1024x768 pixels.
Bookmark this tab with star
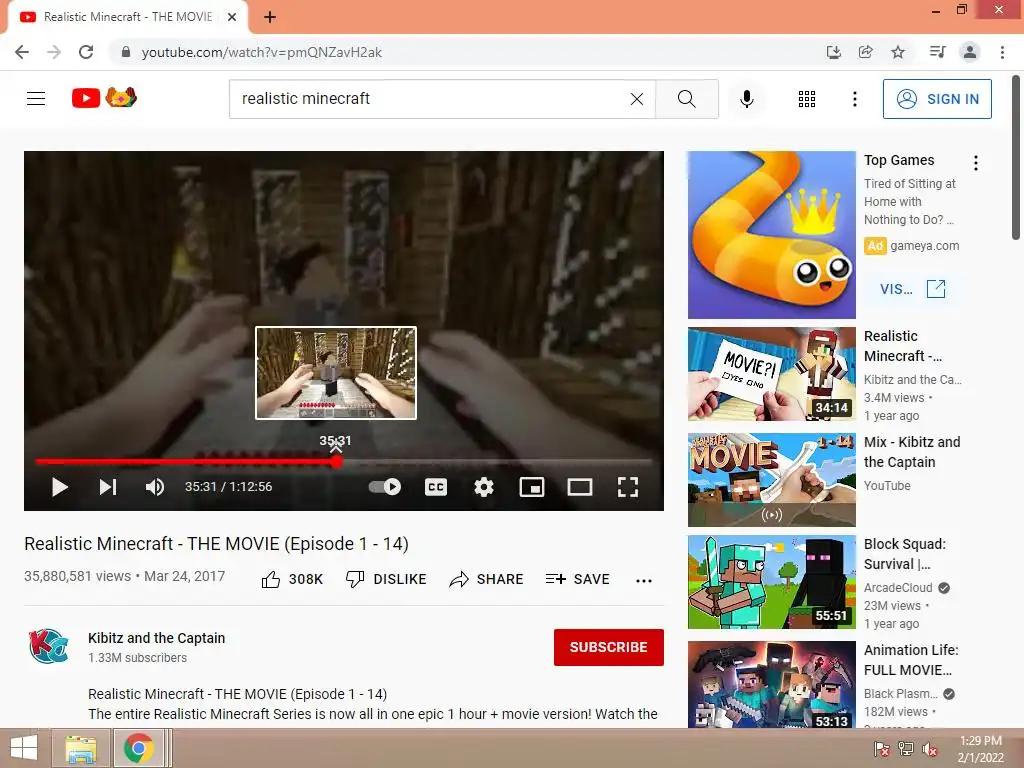898,52
